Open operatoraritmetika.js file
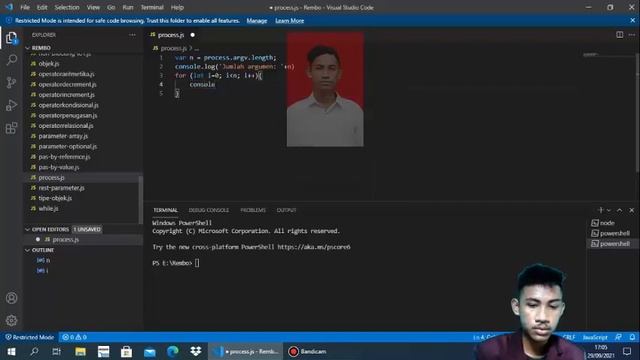Screen dimensions: 640x360 [x=67, y=74]
